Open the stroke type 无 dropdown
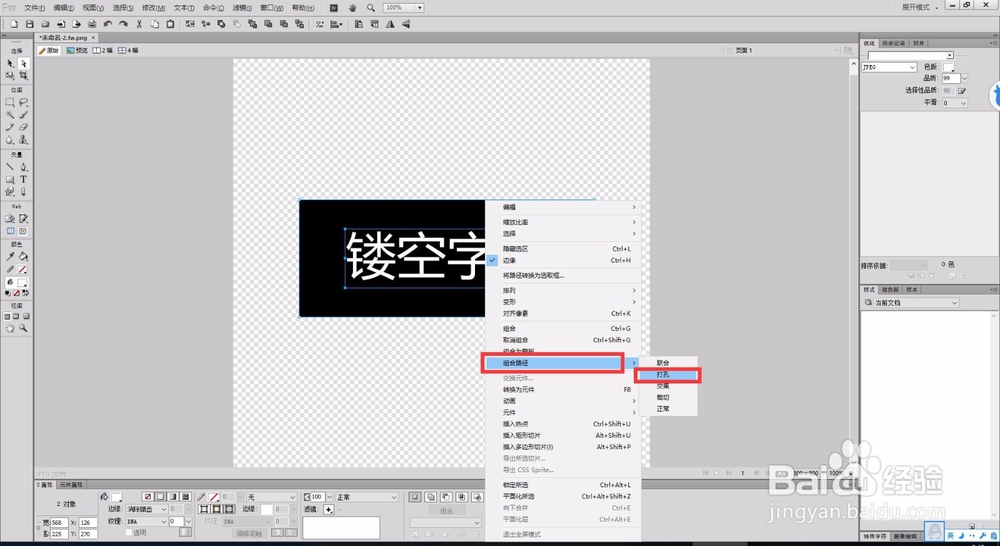The height and width of the screenshot is (546, 1000). coord(272,497)
